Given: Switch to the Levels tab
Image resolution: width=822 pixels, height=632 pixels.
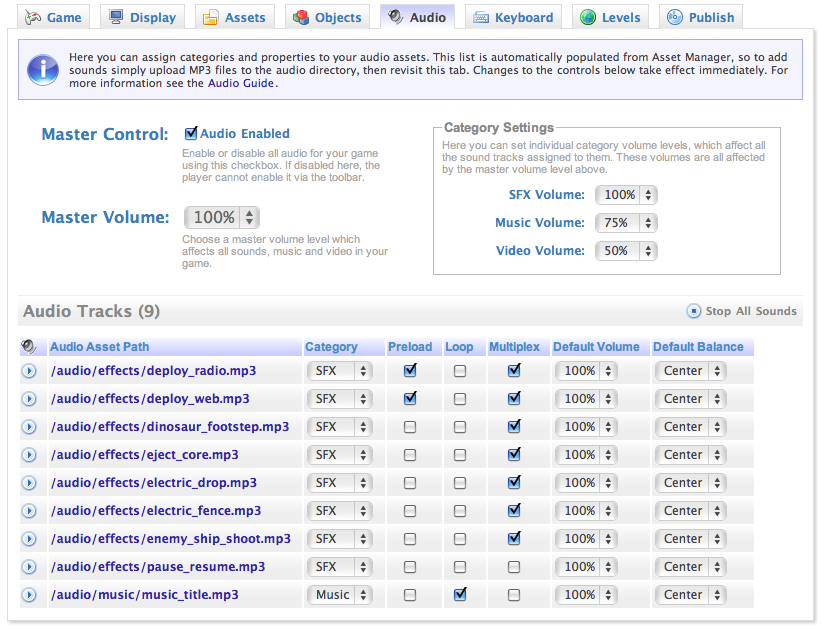Looking at the screenshot, I should [610, 17].
